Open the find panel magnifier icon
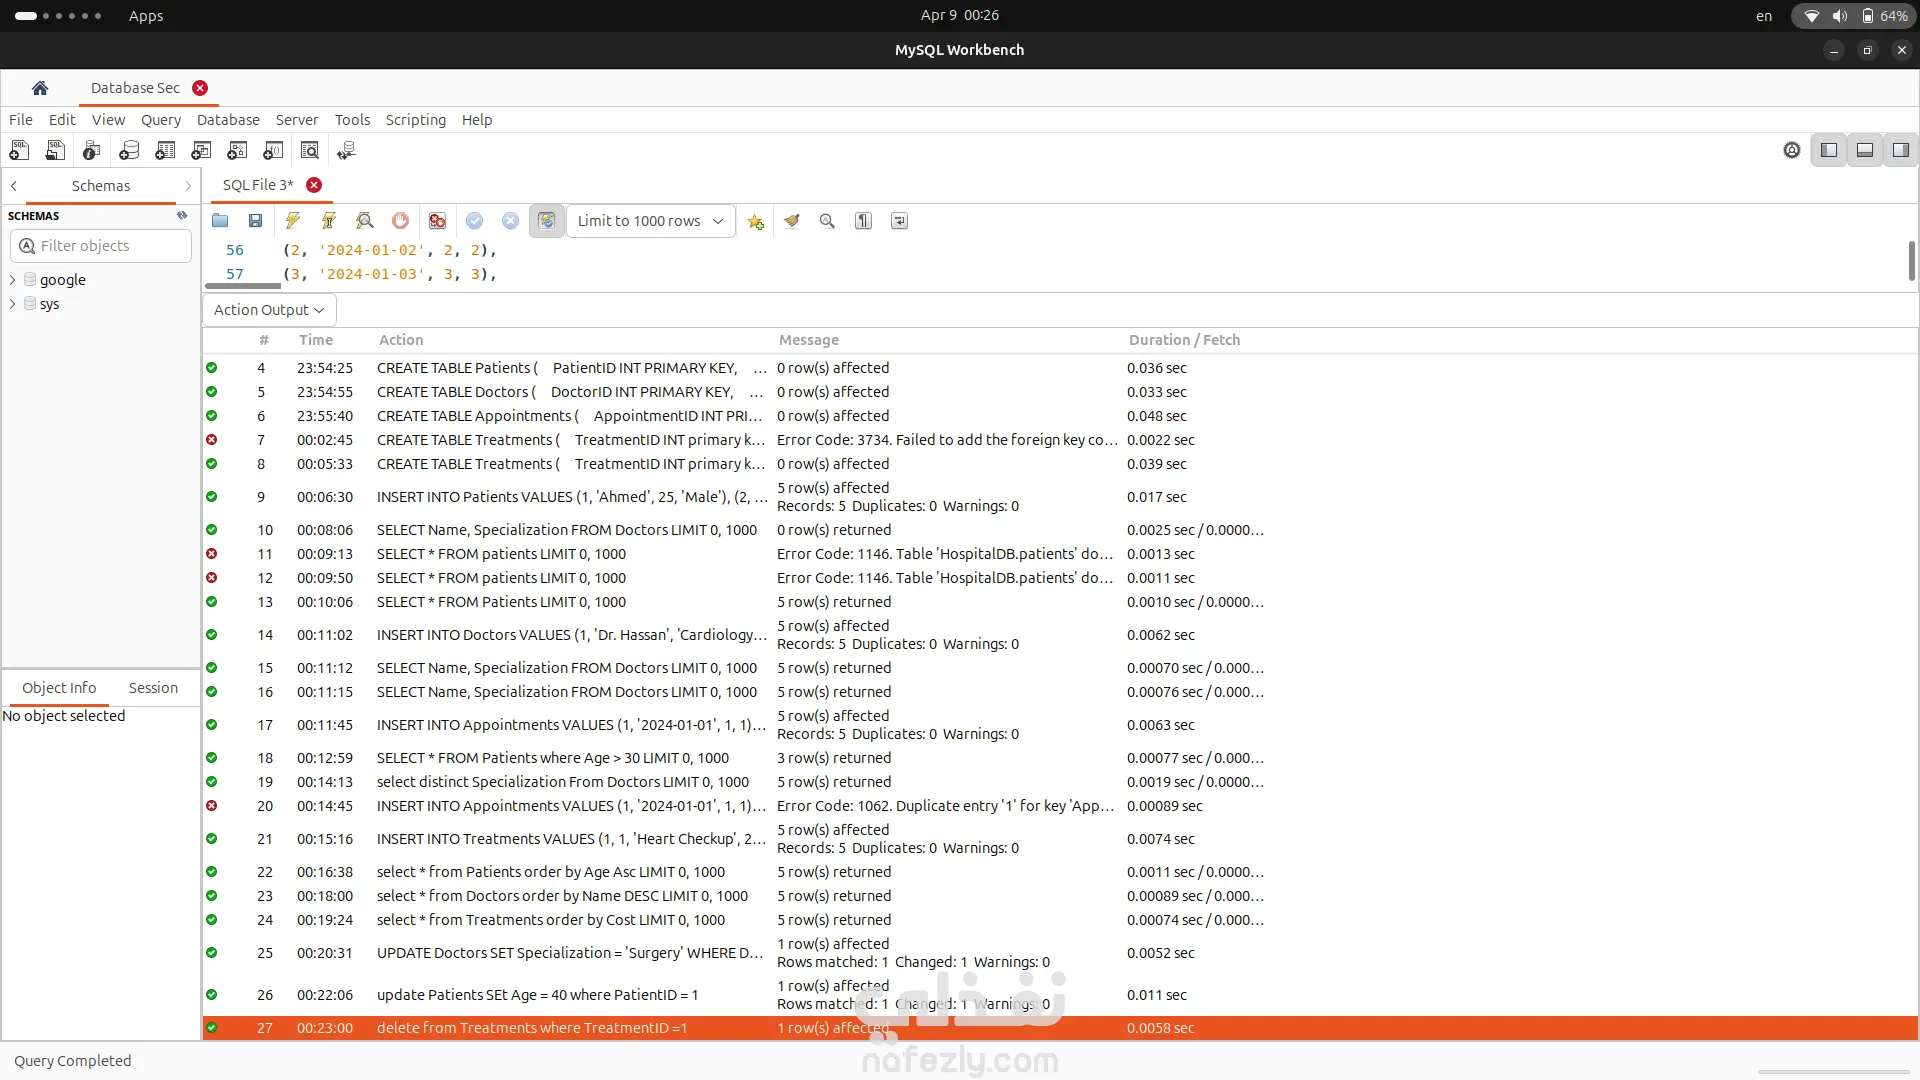The image size is (1920, 1080). [x=827, y=221]
